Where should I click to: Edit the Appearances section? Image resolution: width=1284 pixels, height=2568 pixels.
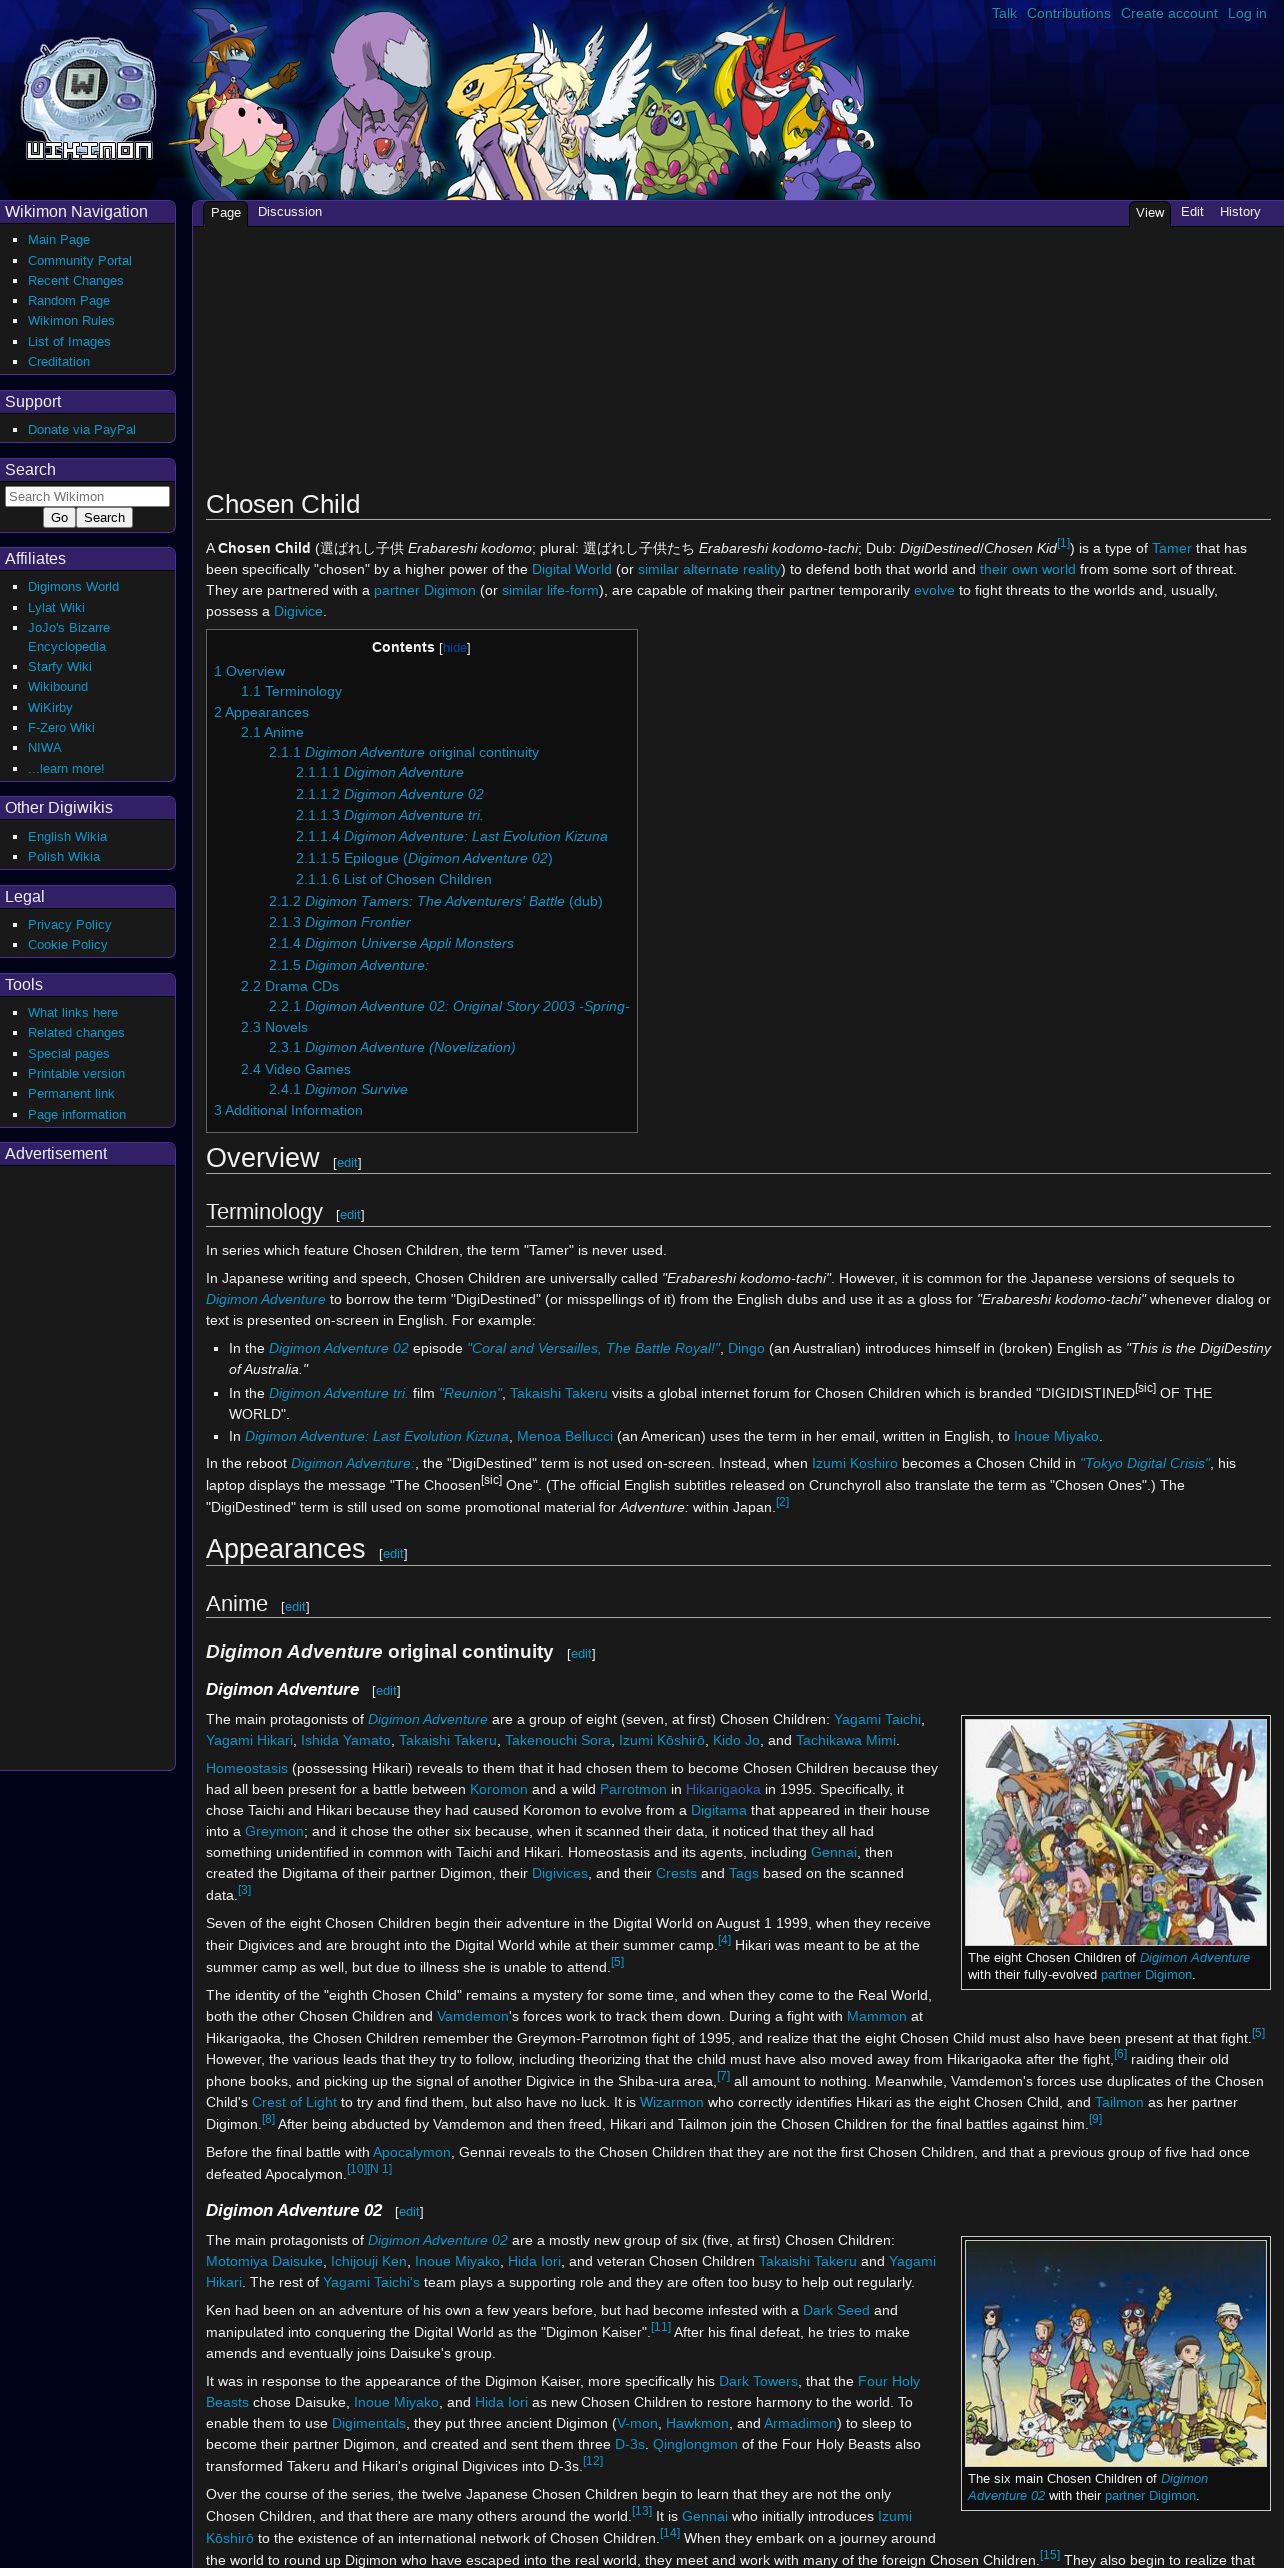click(x=393, y=1554)
